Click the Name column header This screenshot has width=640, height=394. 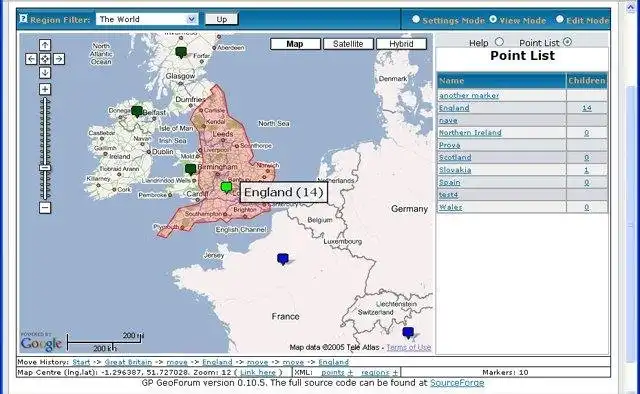[x=502, y=80]
